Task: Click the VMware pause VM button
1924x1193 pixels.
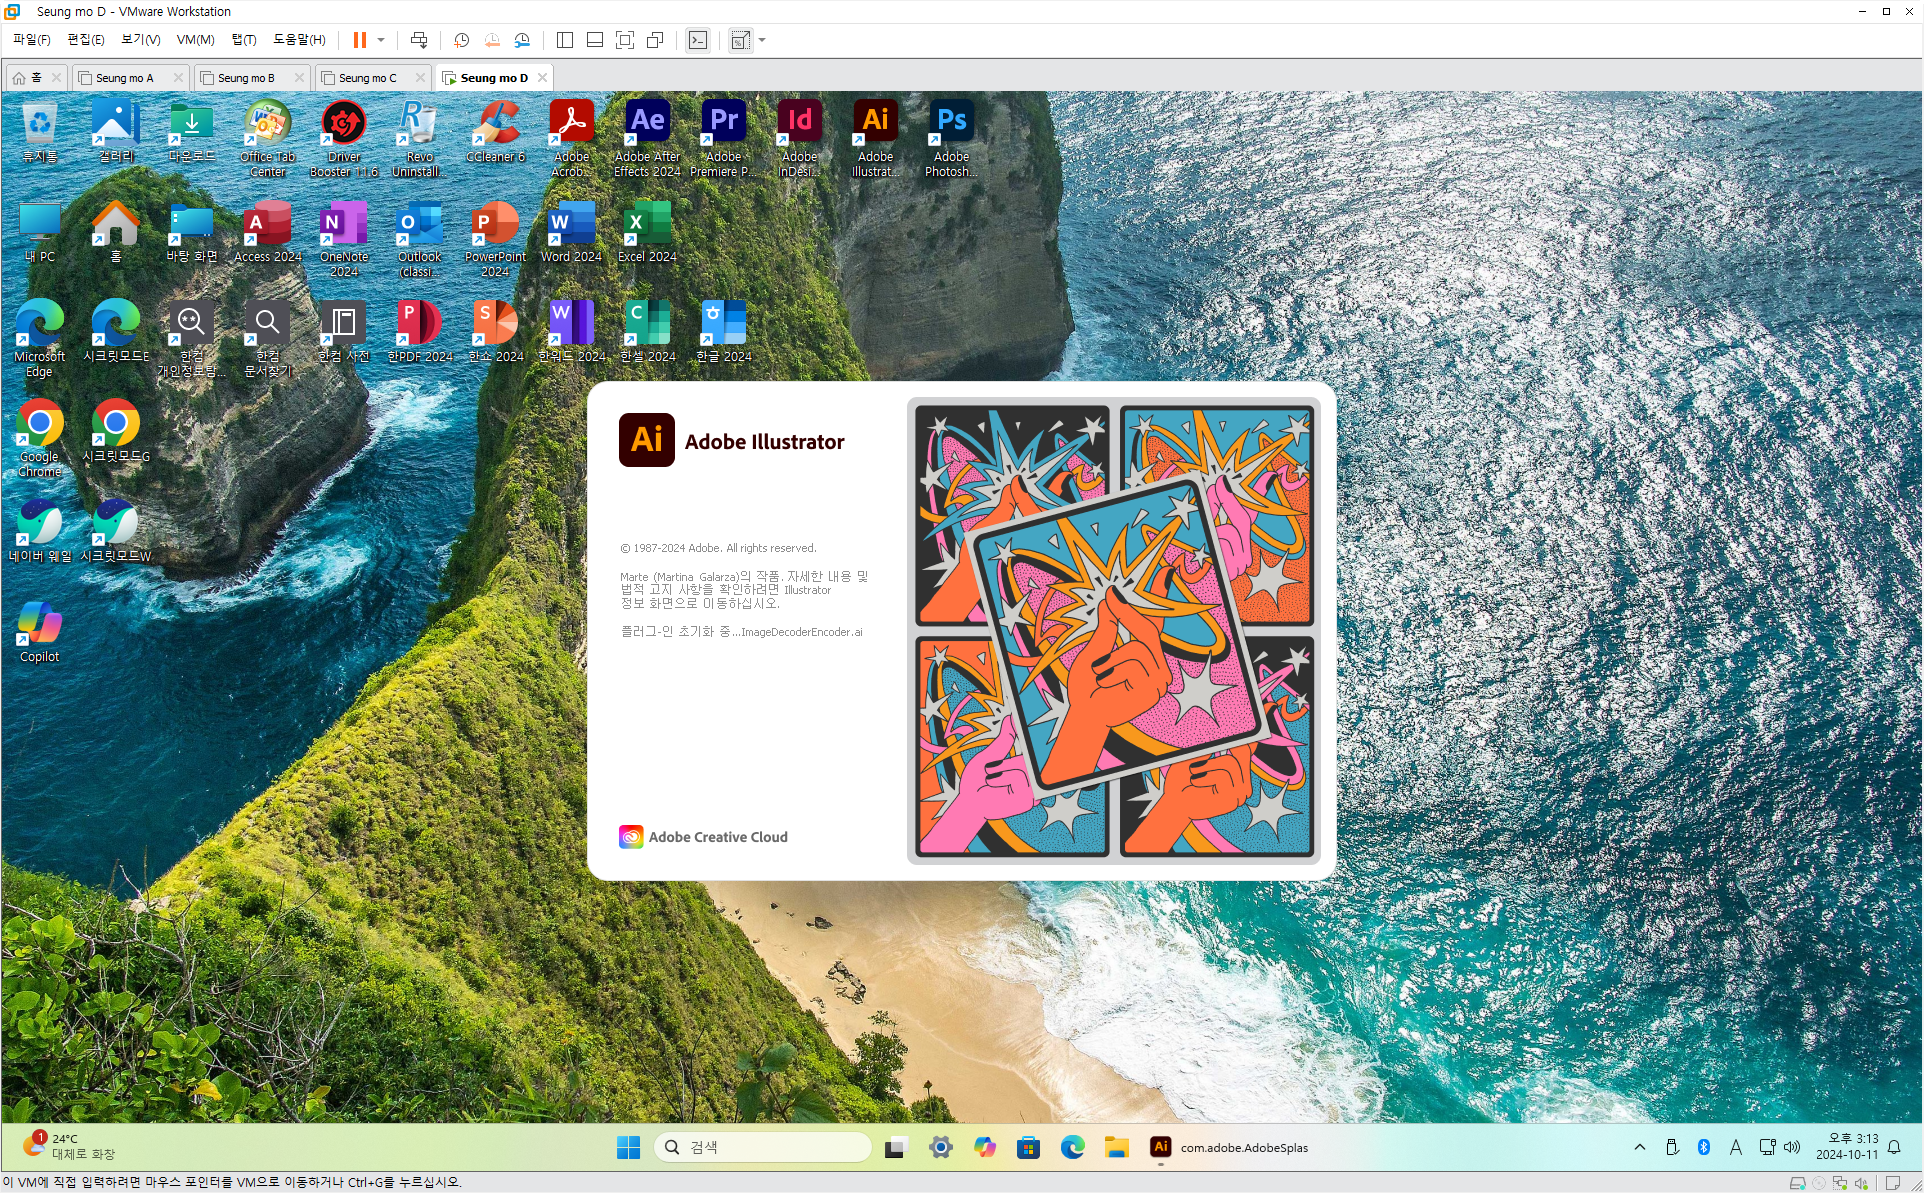Action: click(x=359, y=40)
